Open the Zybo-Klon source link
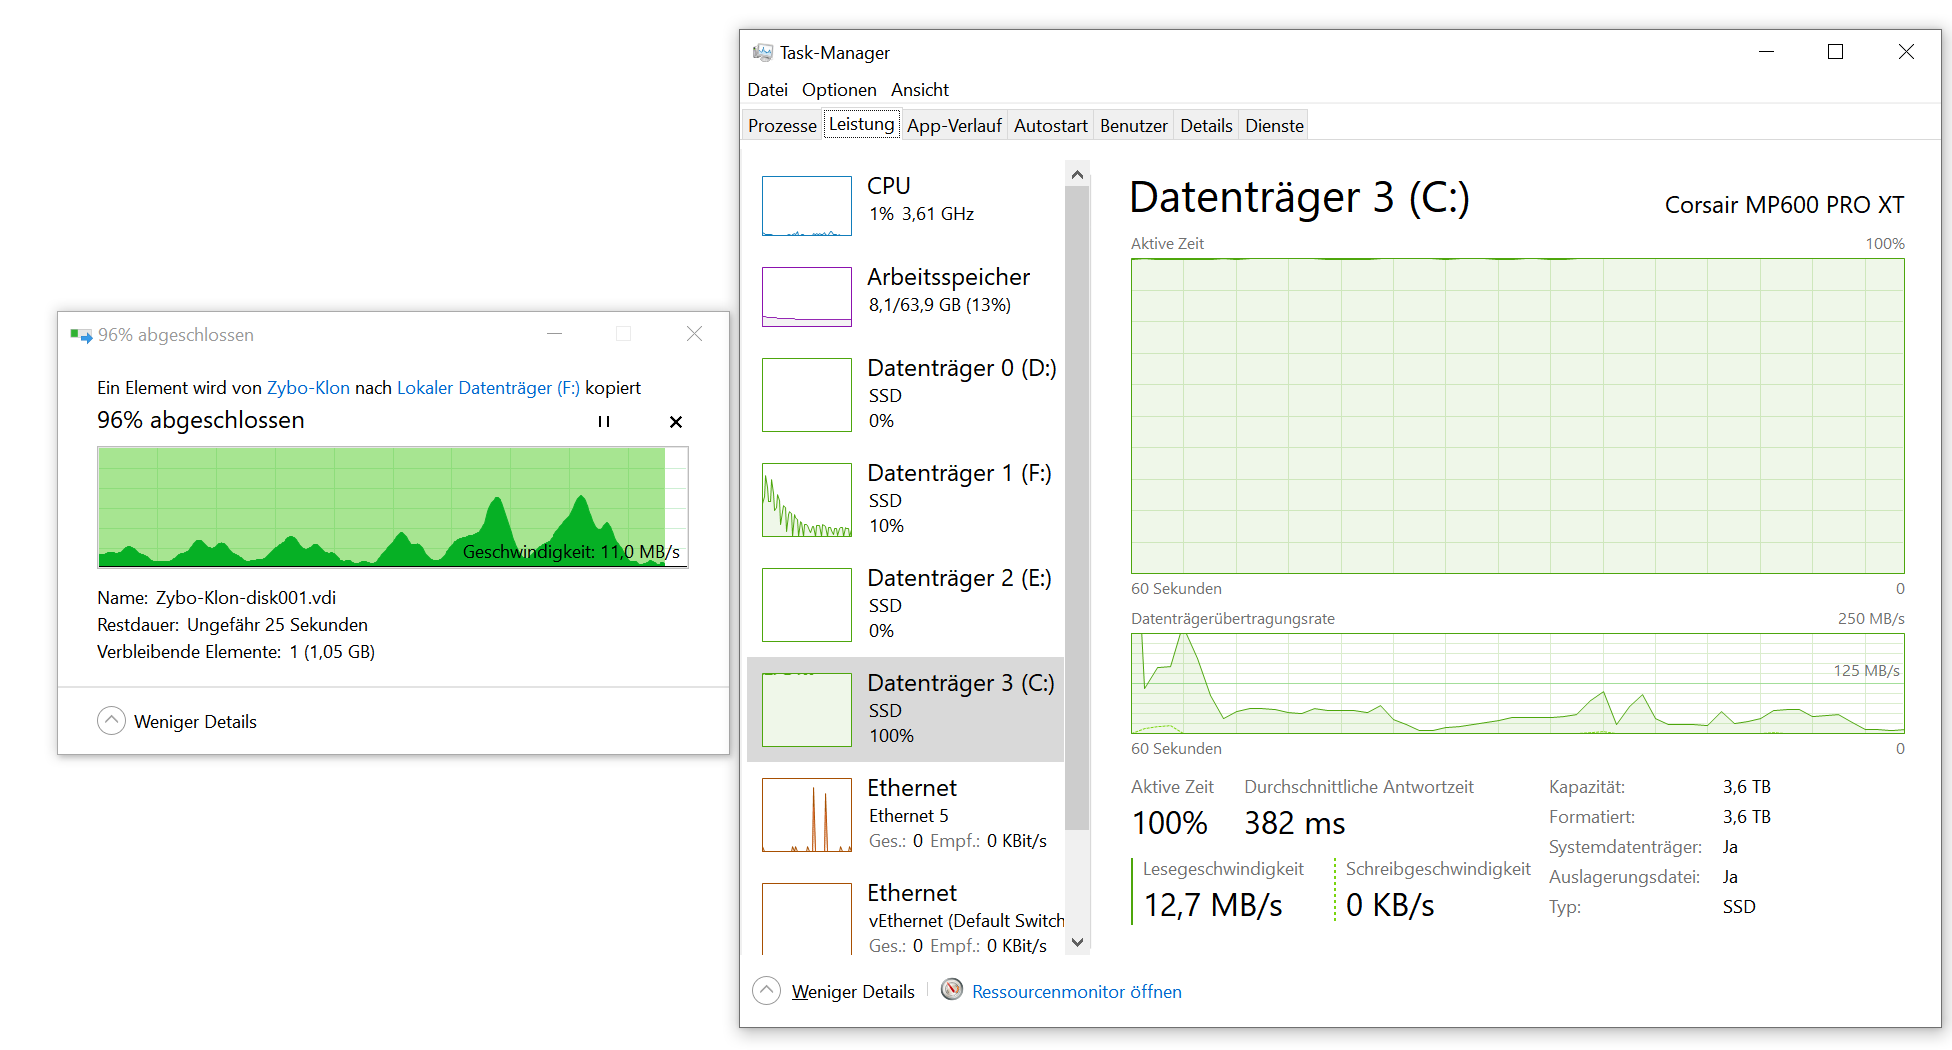Image resolution: width=1952 pixels, height=1050 pixels. [x=308, y=388]
